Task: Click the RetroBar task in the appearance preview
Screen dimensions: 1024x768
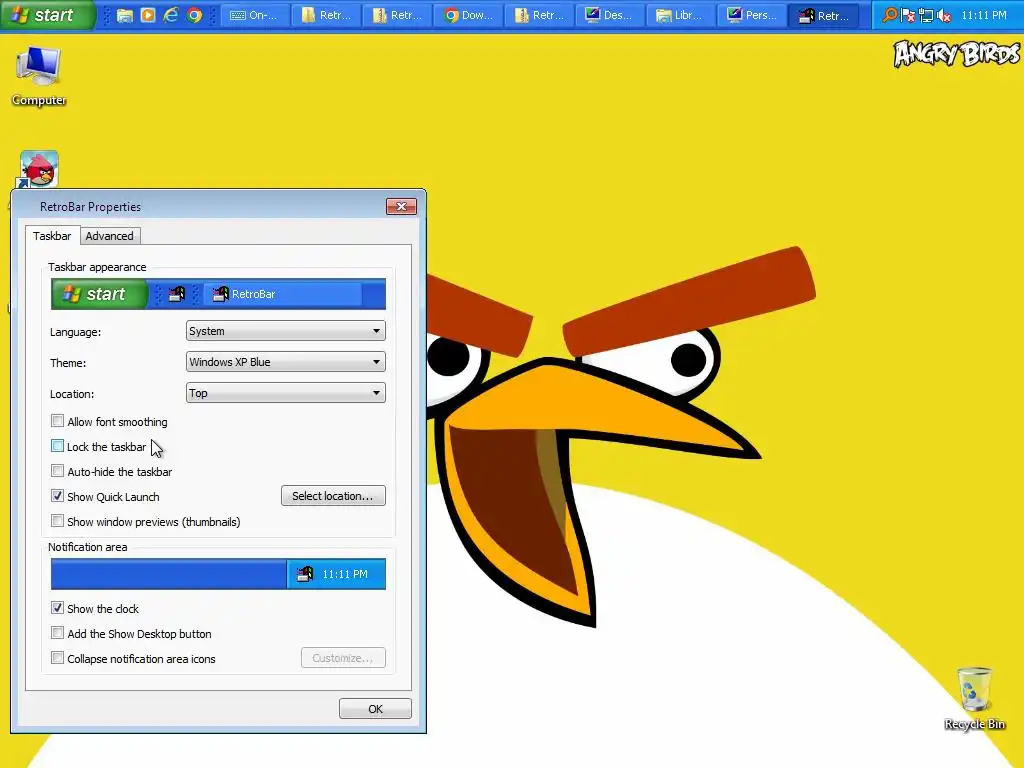Action: pyautogui.click(x=283, y=294)
